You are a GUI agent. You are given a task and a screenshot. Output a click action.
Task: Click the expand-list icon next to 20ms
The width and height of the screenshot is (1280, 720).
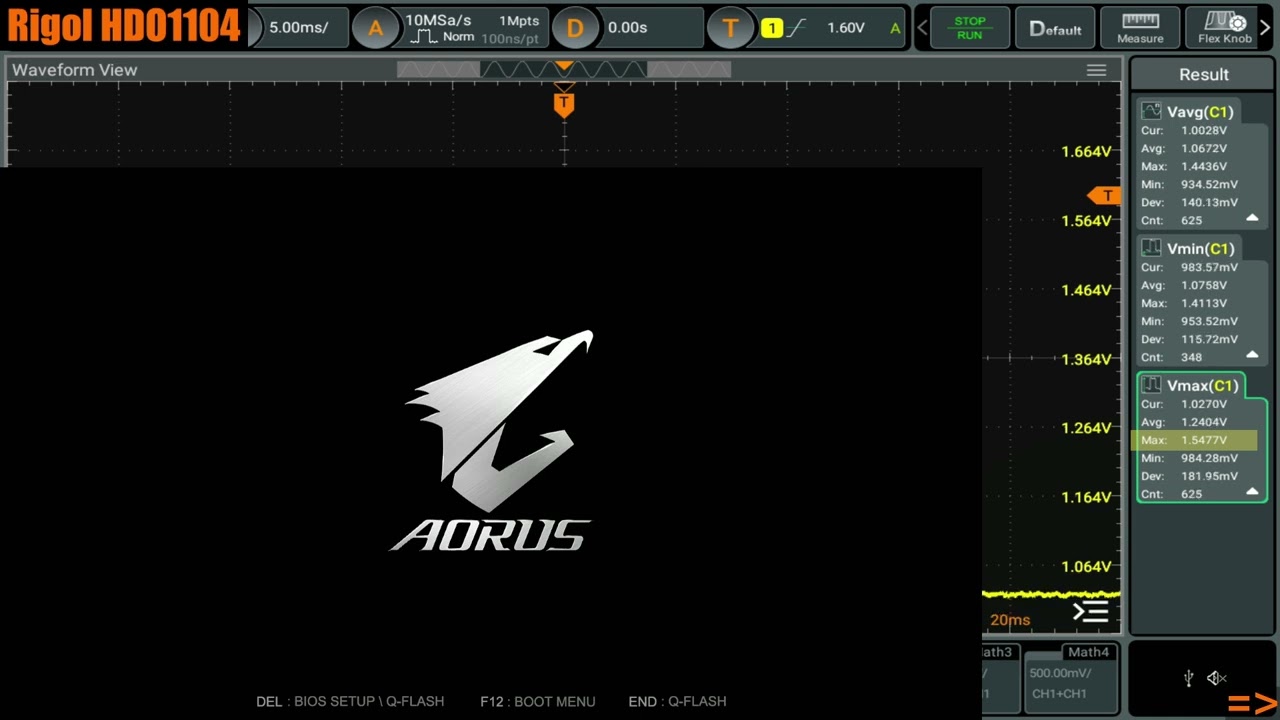coord(1091,612)
